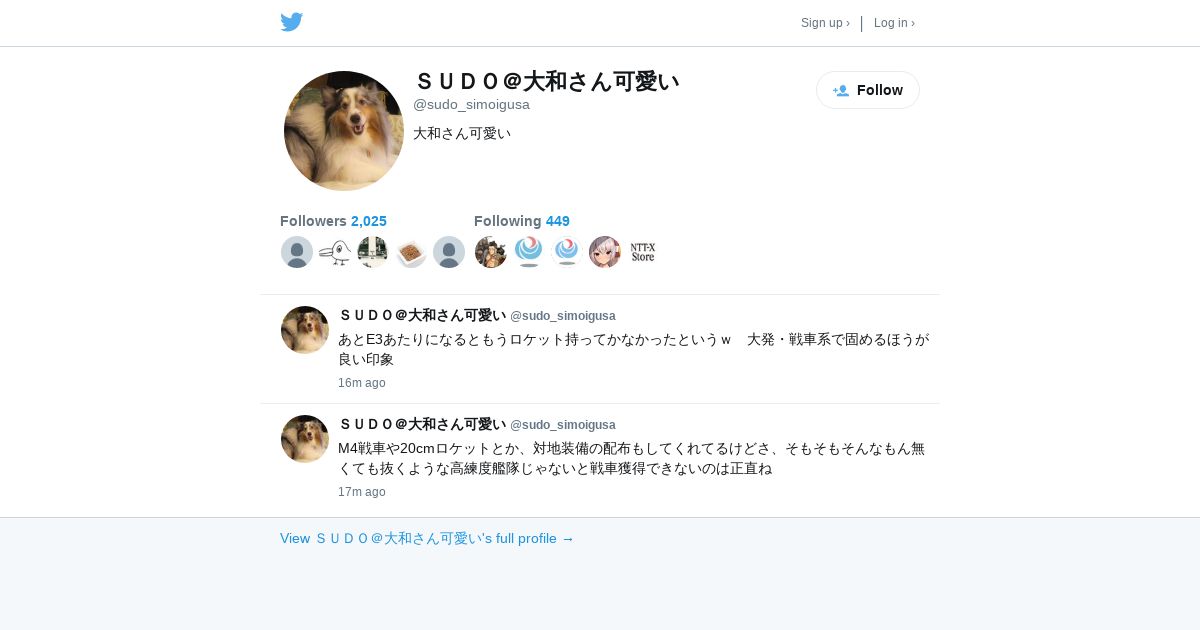The width and height of the screenshot is (1200, 630).
Task: Select the food bowl follower avatar
Action: (411, 252)
